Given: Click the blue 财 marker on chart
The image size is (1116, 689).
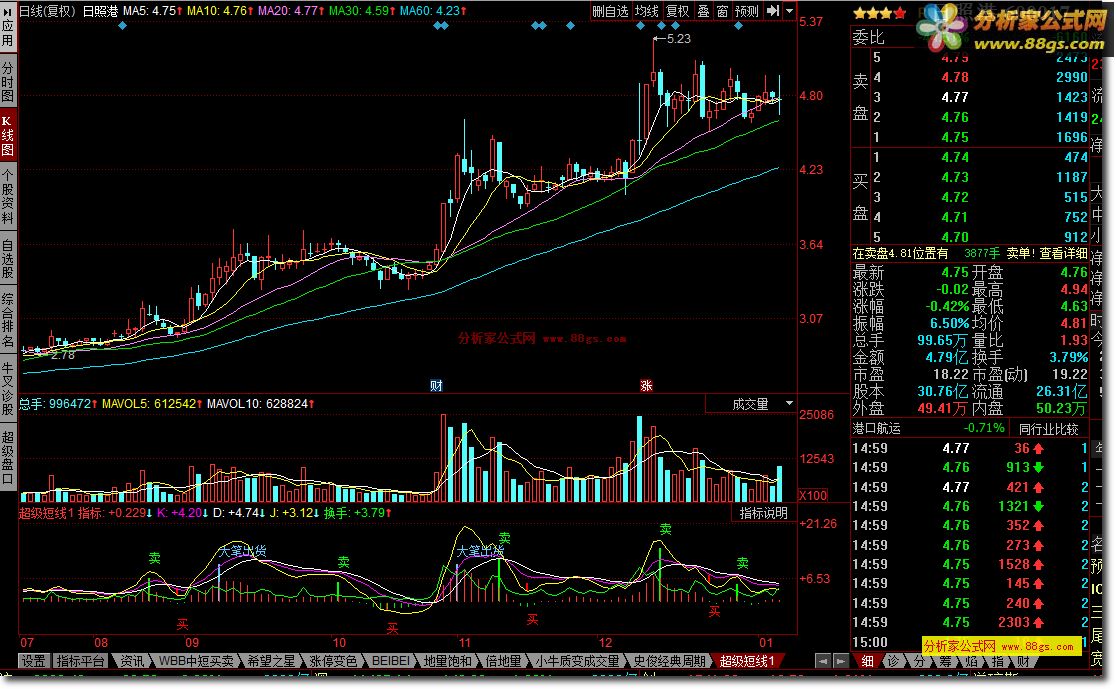Looking at the screenshot, I should 436,386.
